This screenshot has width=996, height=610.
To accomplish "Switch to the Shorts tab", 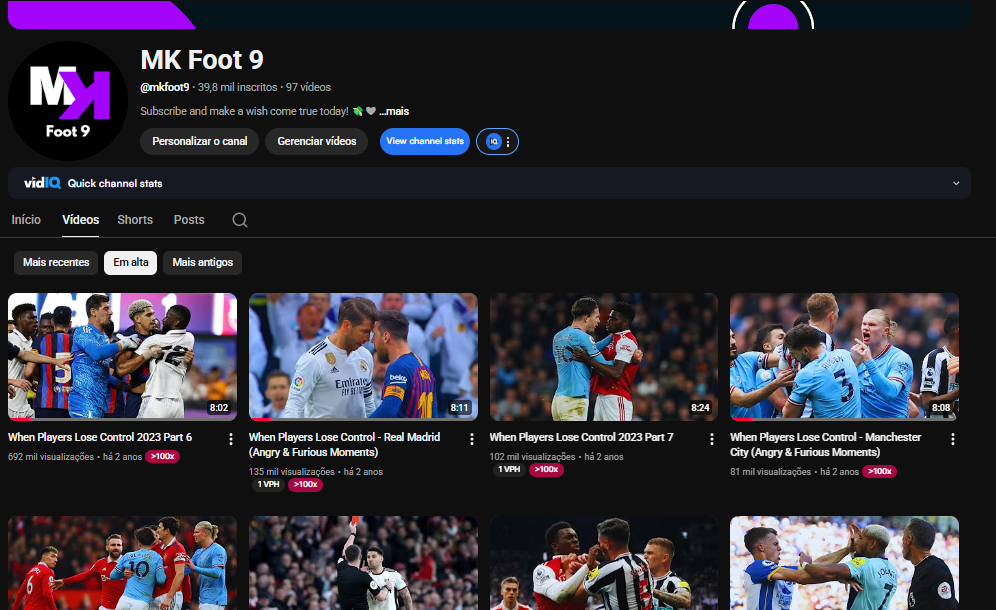I will click(x=135, y=220).
